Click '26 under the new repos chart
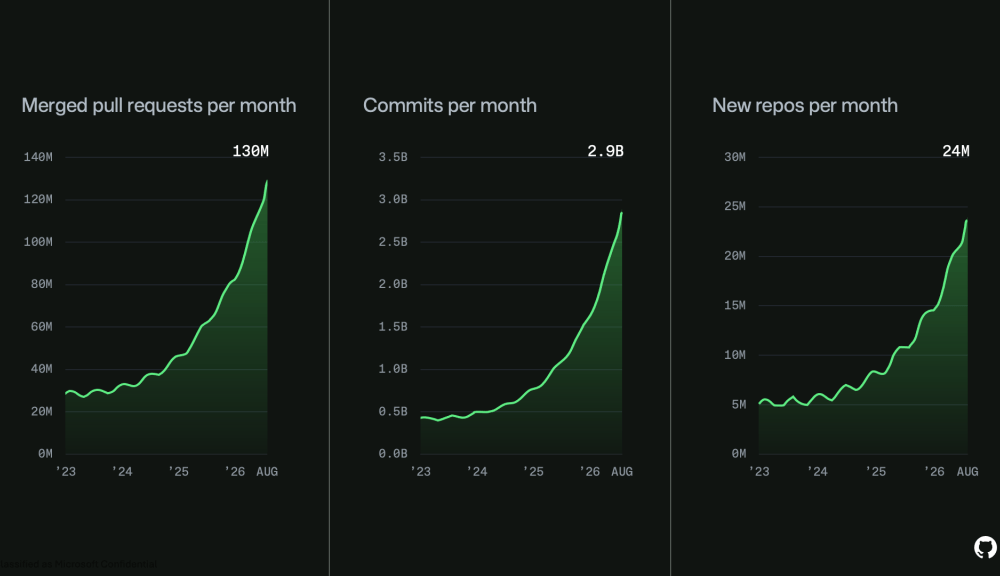This screenshot has height=576, width=1000. pos(934,471)
